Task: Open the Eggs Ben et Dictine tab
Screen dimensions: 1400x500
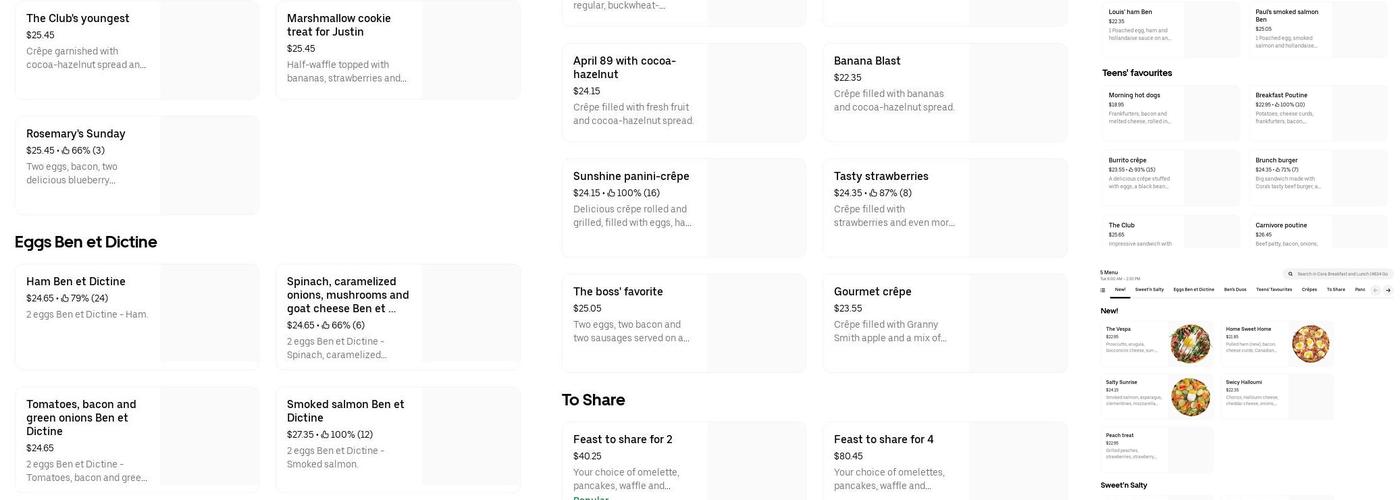Action: [x=1194, y=290]
